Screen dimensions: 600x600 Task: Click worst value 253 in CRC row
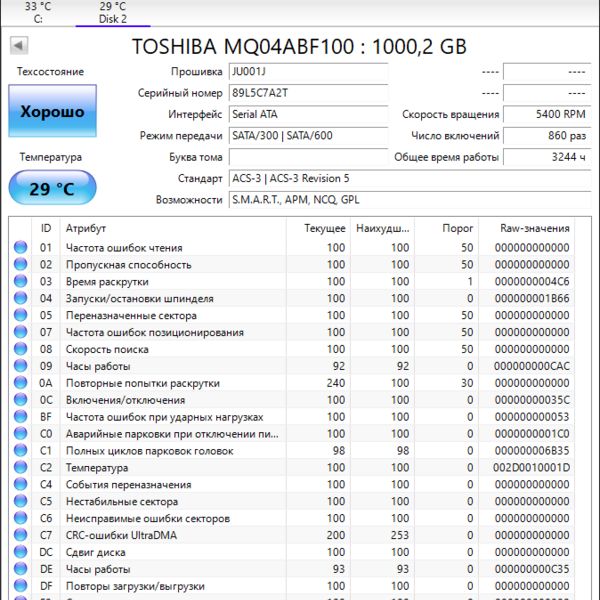[400, 535]
